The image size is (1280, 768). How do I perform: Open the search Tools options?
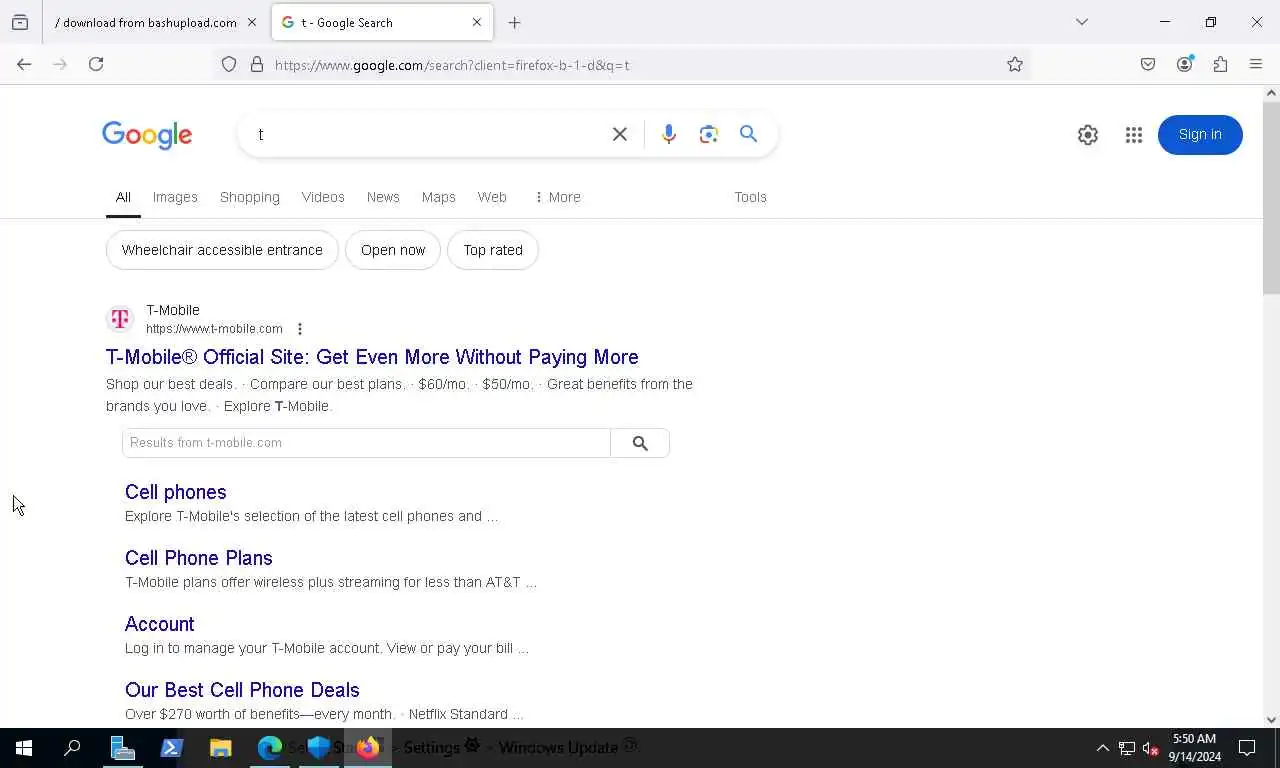point(750,197)
